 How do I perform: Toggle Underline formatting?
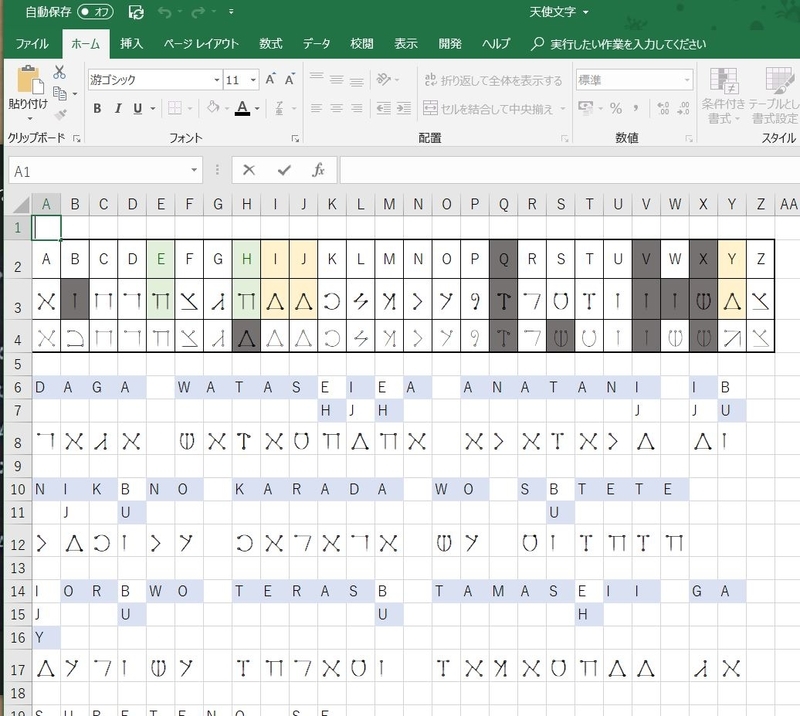pyautogui.click(x=137, y=108)
